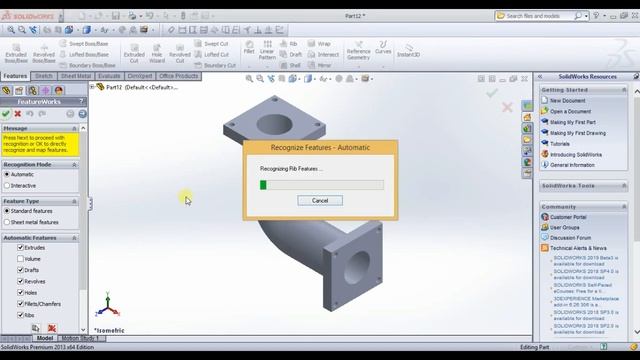Click the Extruded Boss/Base tool
The height and width of the screenshot is (360, 640).
click(16, 53)
